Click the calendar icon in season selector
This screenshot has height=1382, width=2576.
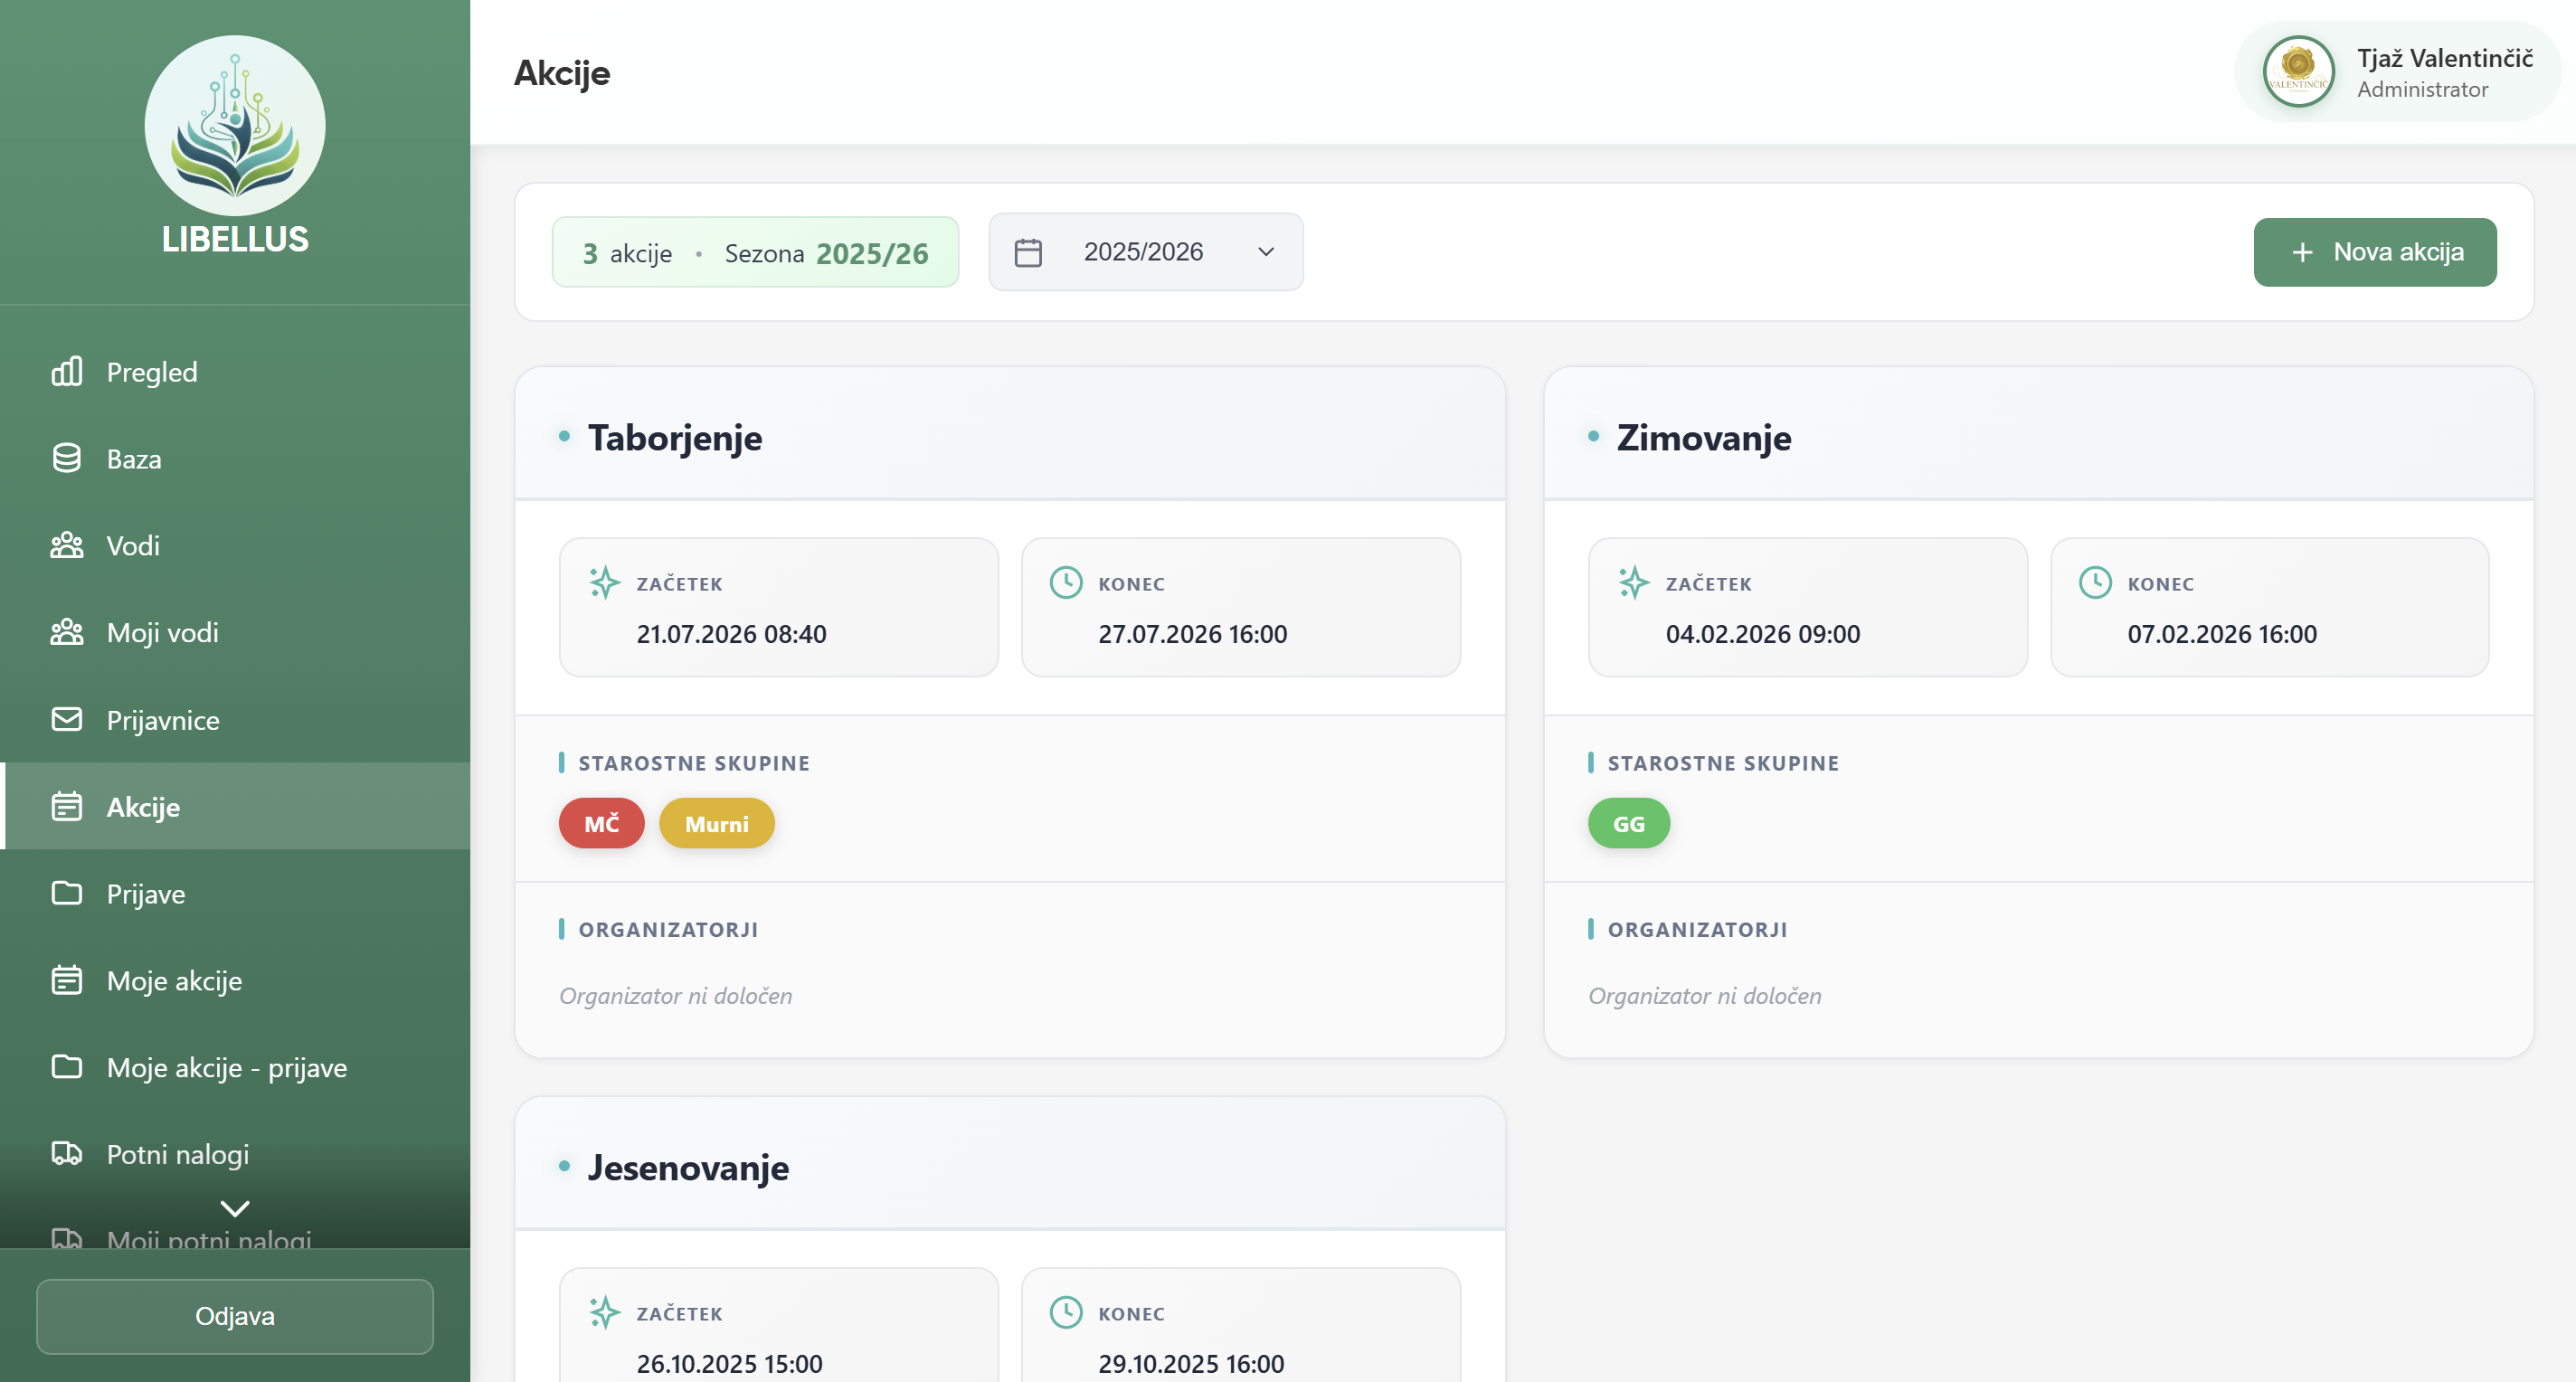point(1028,252)
